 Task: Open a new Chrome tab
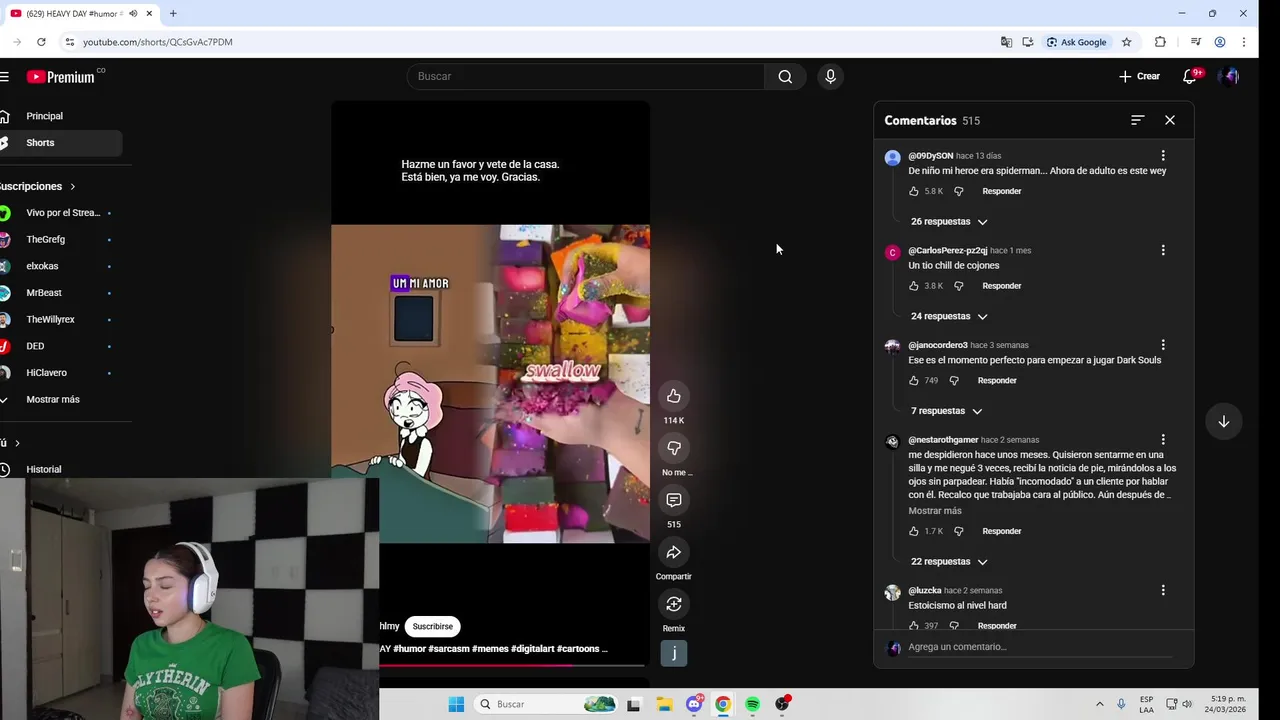point(173,14)
